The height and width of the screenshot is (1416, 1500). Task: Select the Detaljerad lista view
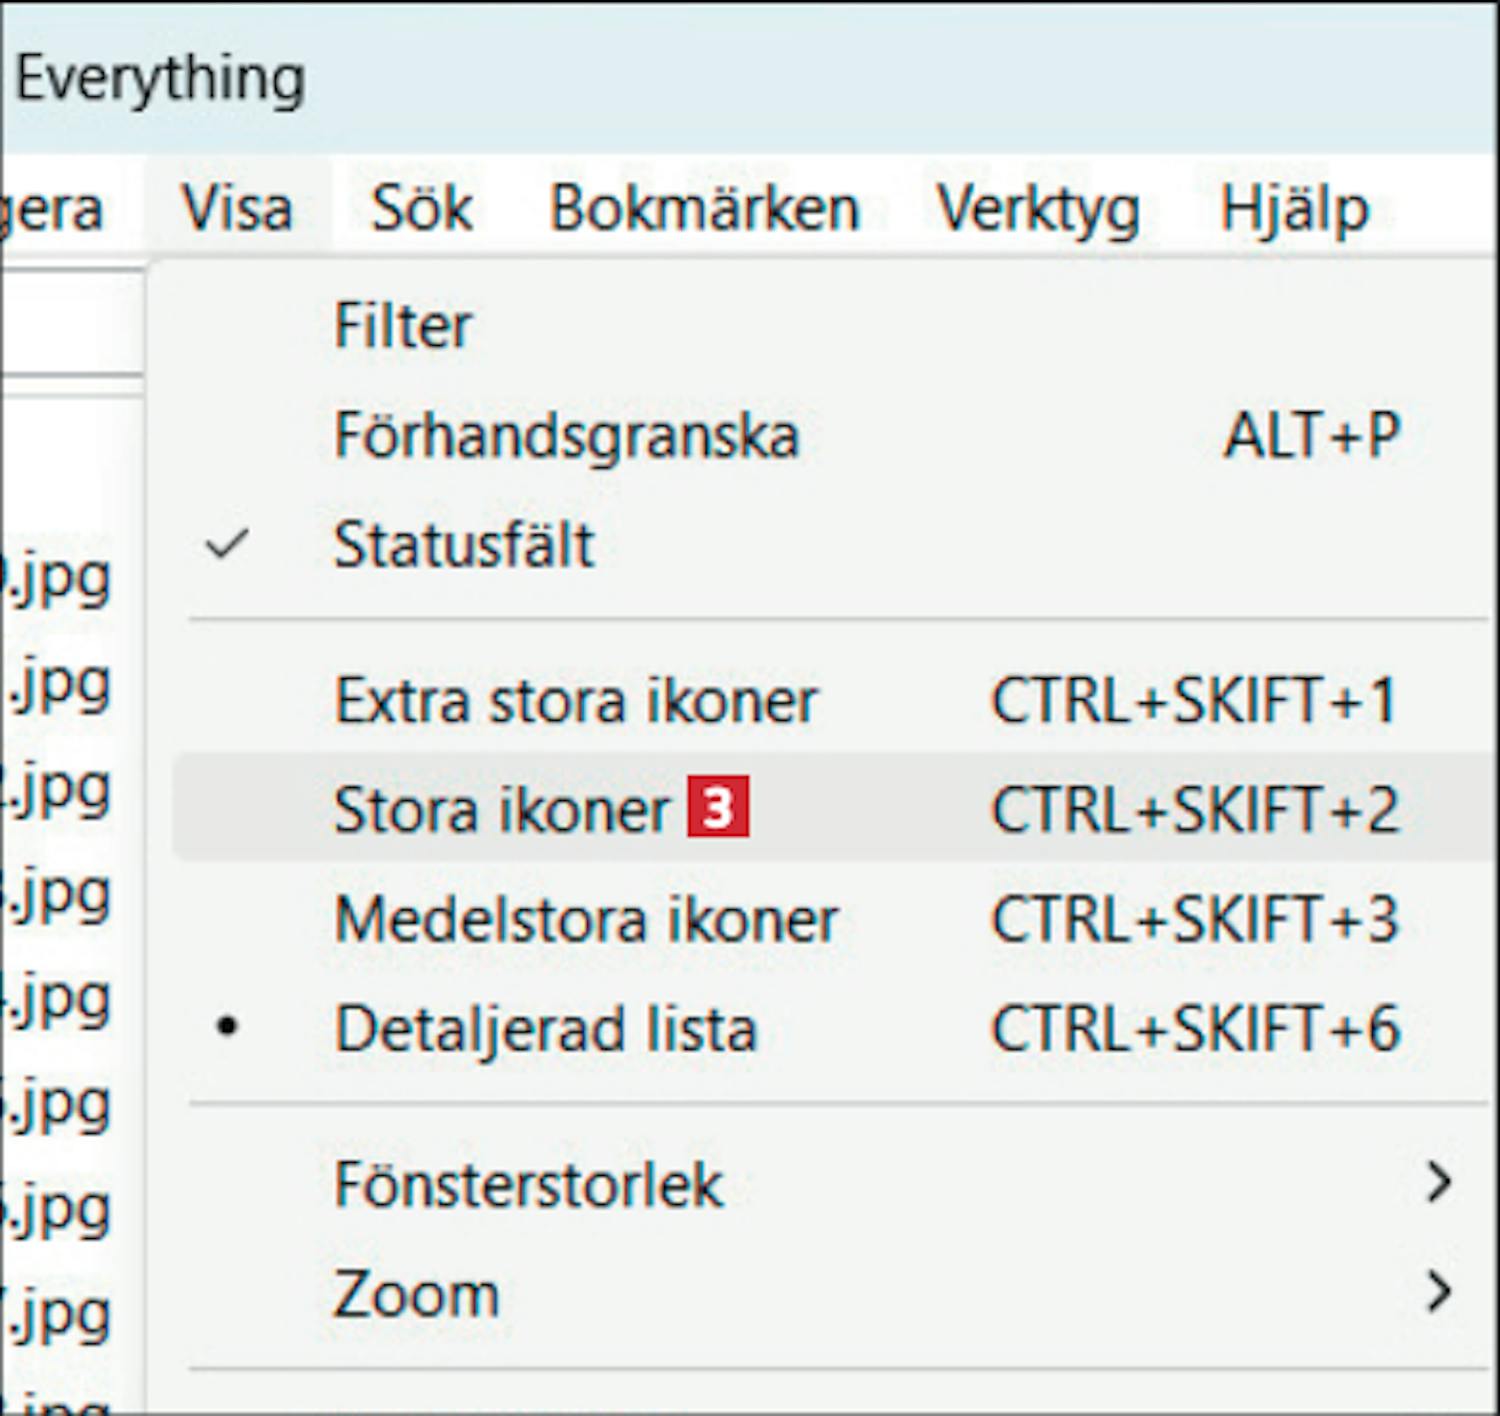[546, 1029]
